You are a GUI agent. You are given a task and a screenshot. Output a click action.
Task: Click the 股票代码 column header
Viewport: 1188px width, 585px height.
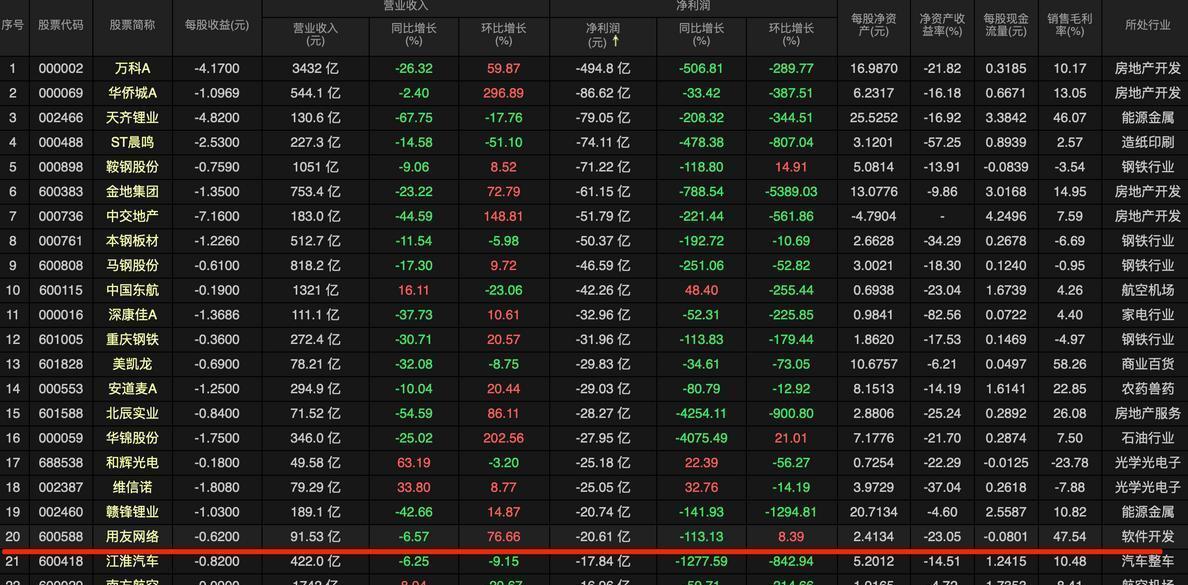[x=61, y=24]
